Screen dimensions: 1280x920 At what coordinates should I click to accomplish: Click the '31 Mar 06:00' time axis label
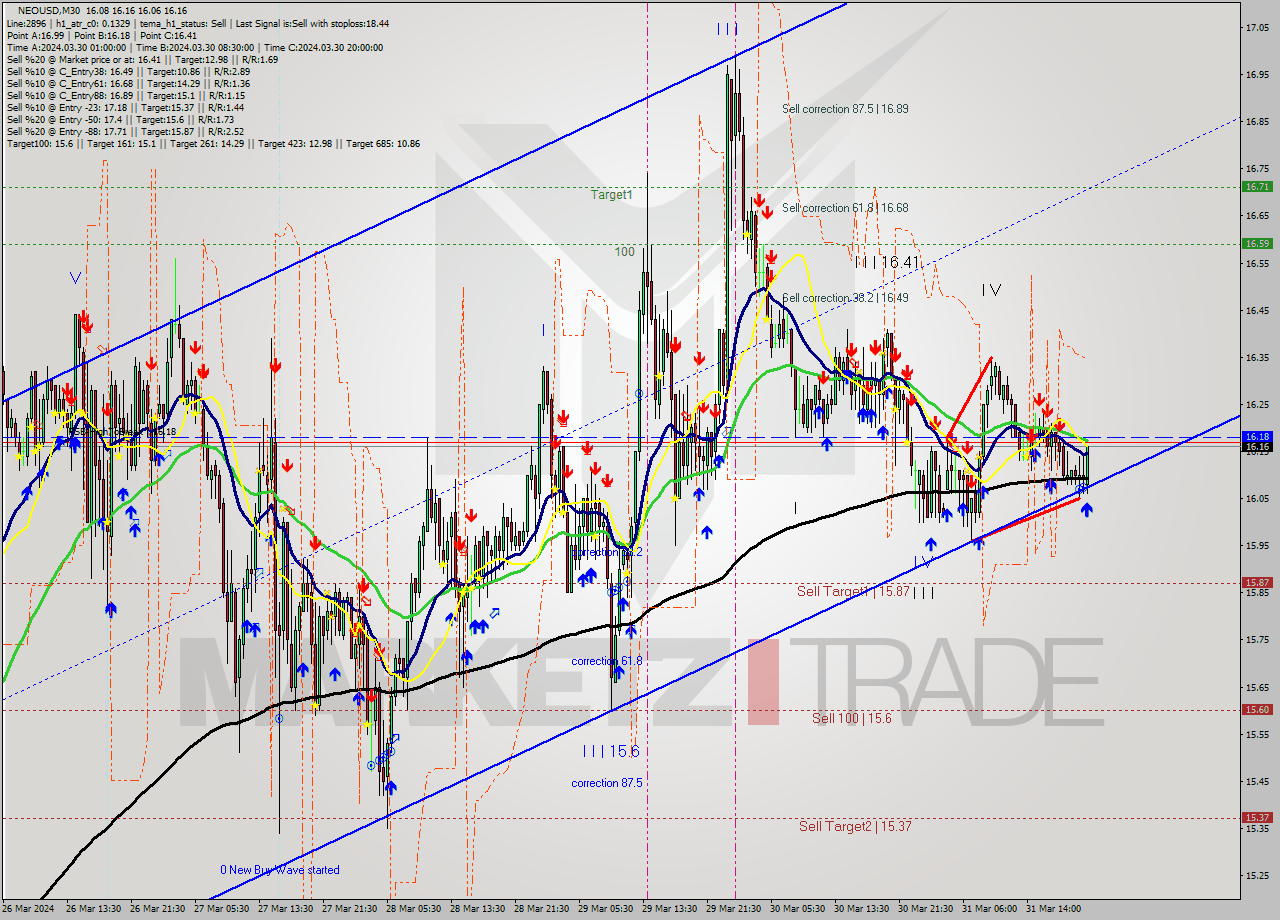pyautogui.click(x=990, y=908)
